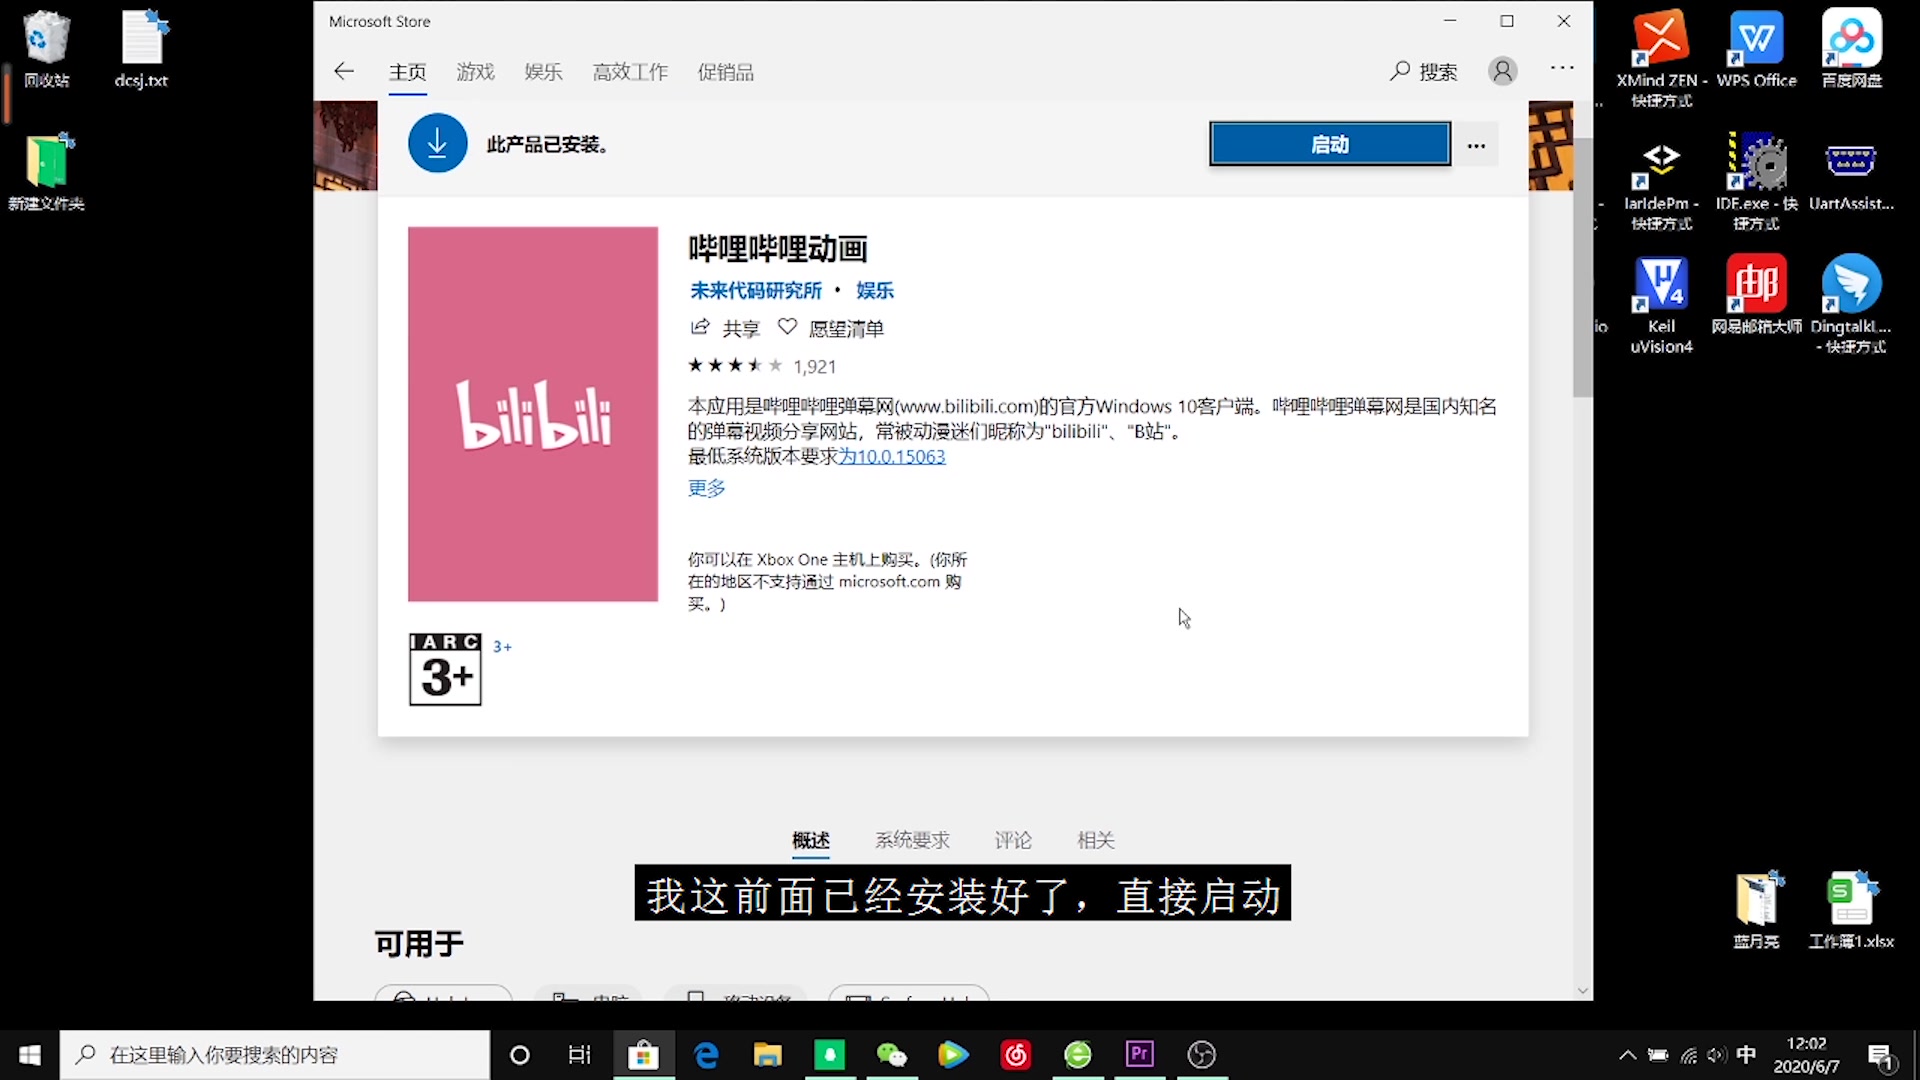Screen dimensions: 1920x1080
Task: Switch to the 主页 tab
Action: tap(408, 72)
